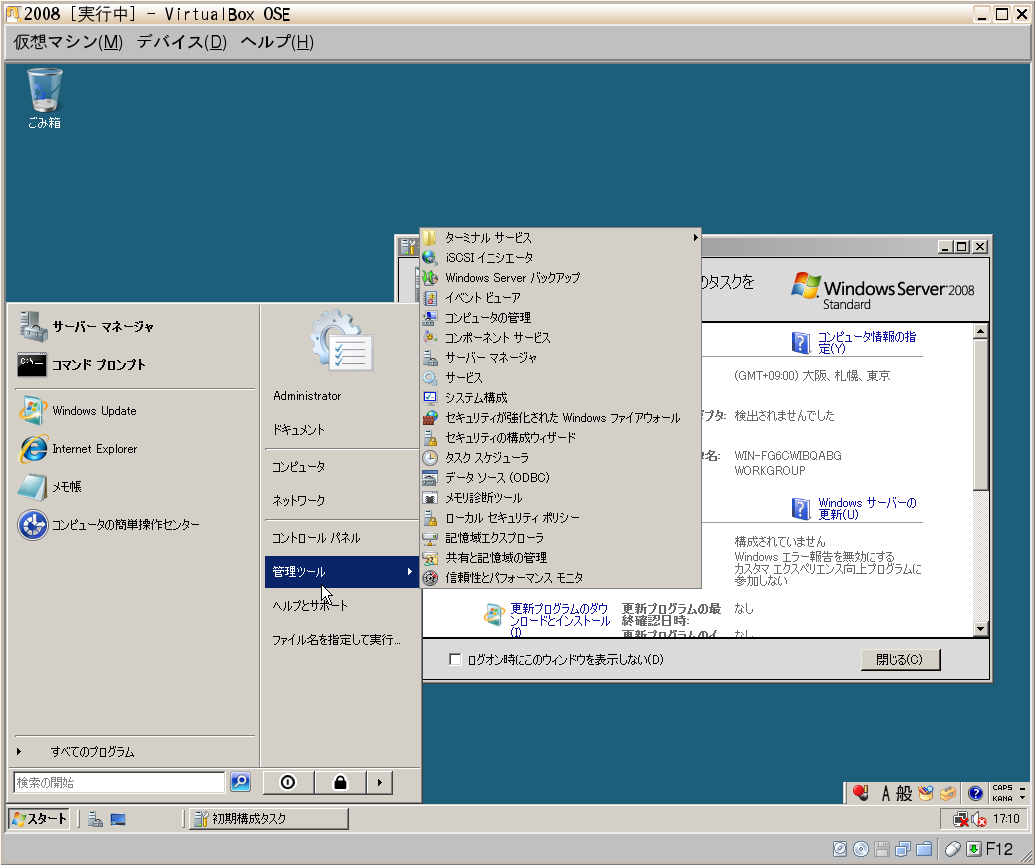Expand ターミナル サービス submenu arrow
The height and width of the screenshot is (865, 1035).
(x=695, y=237)
